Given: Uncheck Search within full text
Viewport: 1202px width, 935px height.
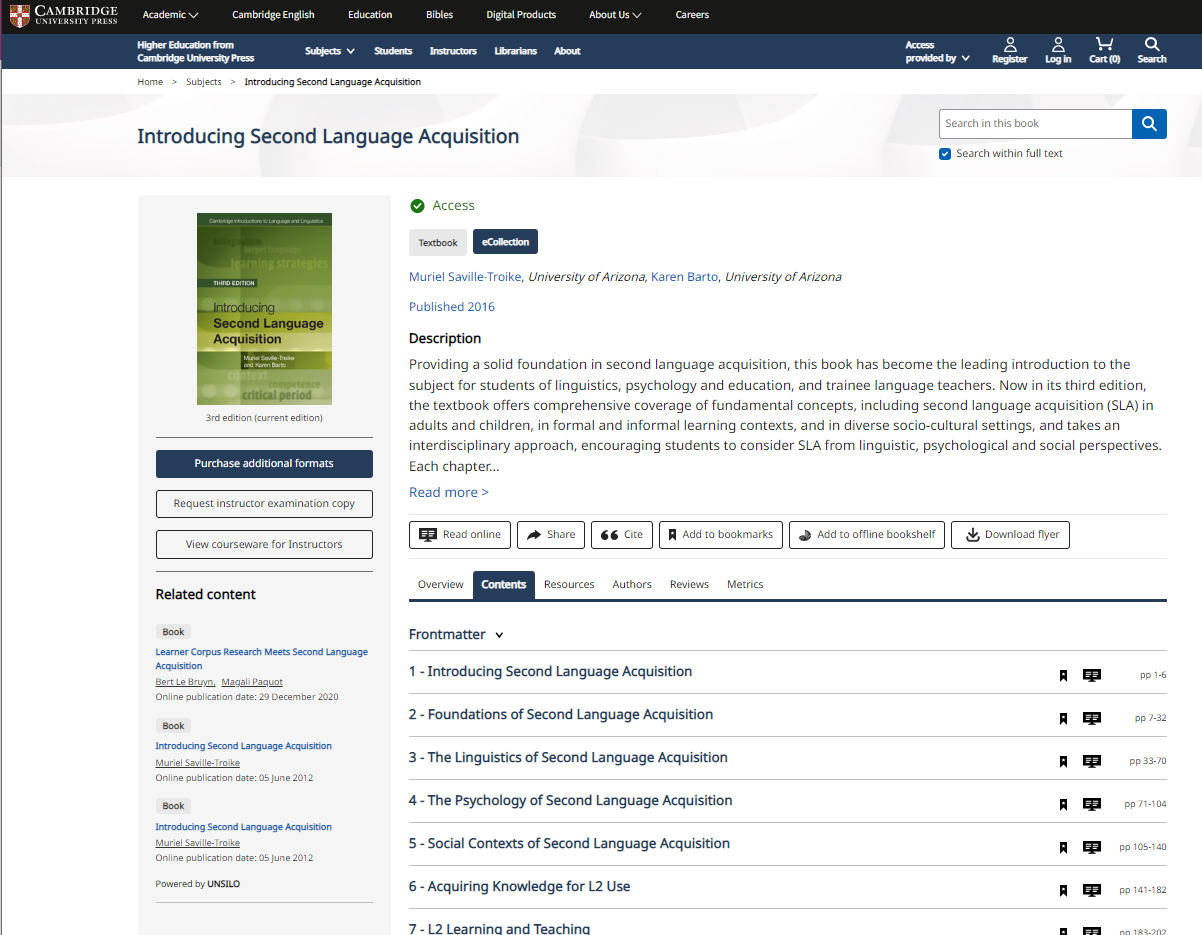Looking at the screenshot, I should [944, 153].
